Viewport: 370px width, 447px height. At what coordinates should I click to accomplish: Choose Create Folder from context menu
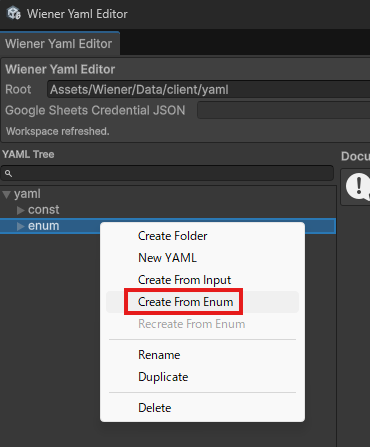(202, 236)
